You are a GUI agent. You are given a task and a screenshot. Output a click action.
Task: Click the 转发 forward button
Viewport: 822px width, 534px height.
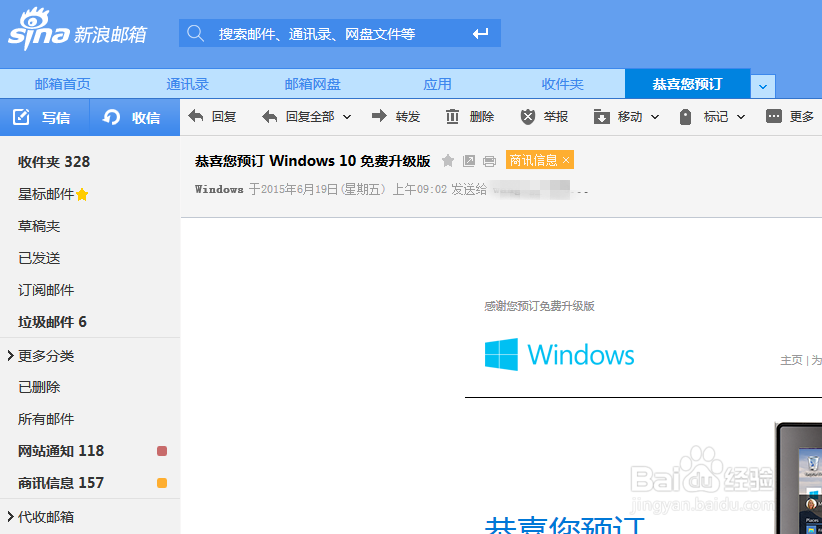396,116
